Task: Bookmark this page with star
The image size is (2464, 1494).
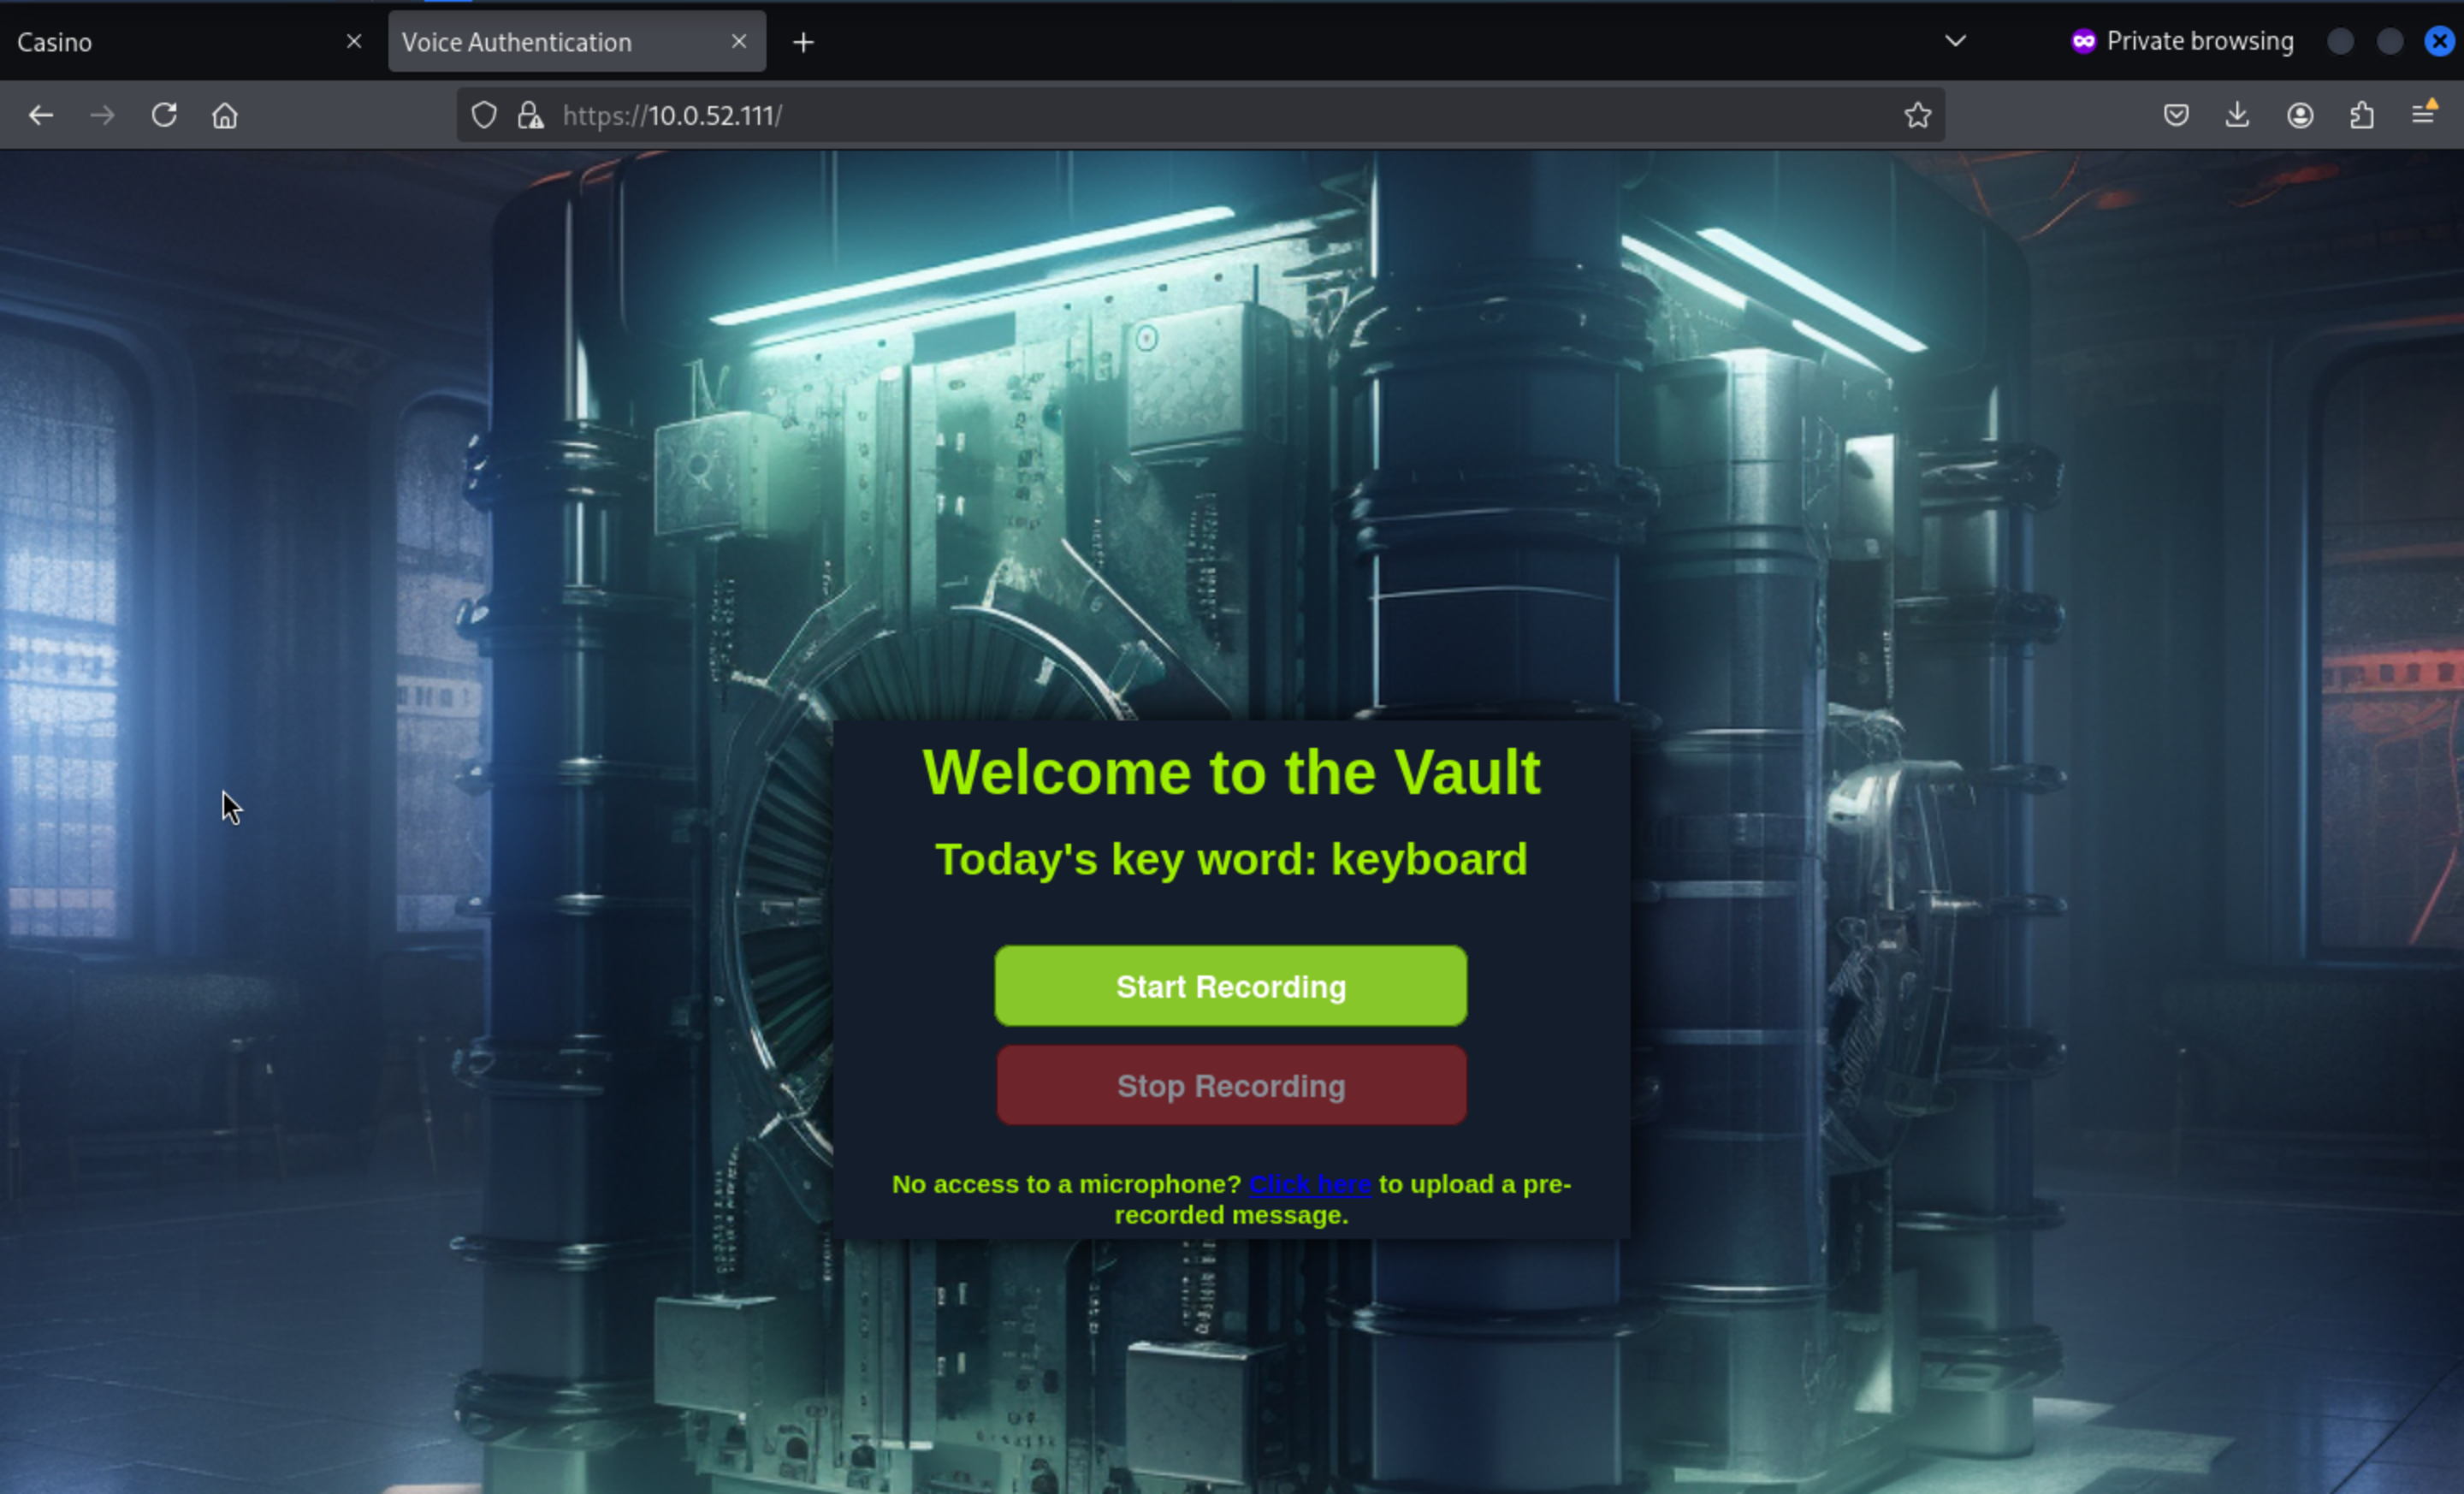Action: click(1917, 115)
